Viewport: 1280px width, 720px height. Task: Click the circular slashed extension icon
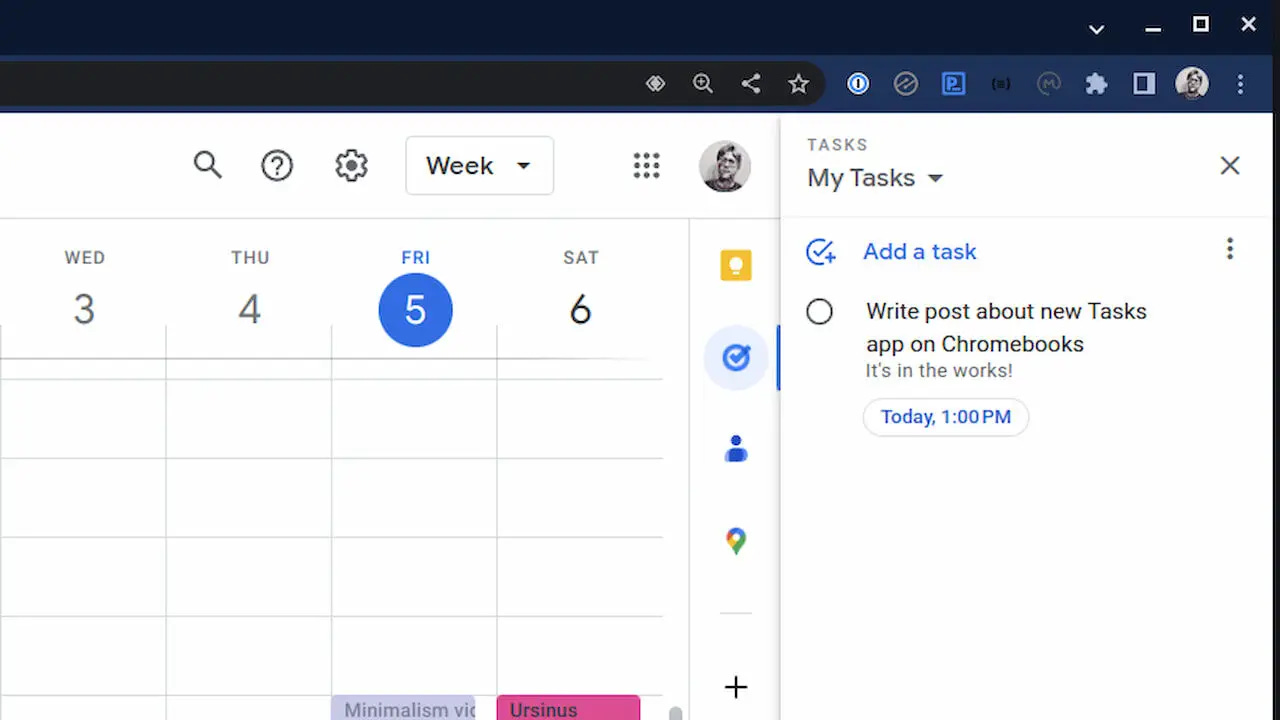(906, 84)
